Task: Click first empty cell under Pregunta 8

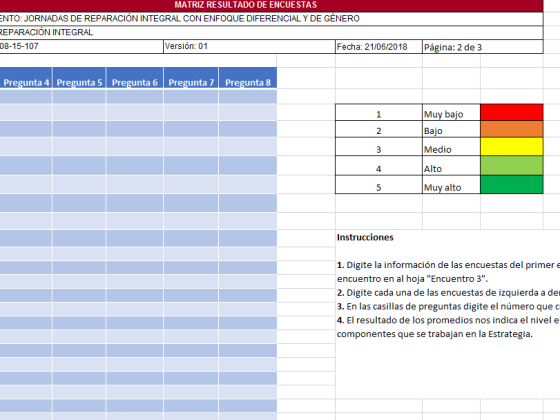Action: (248, 96)
